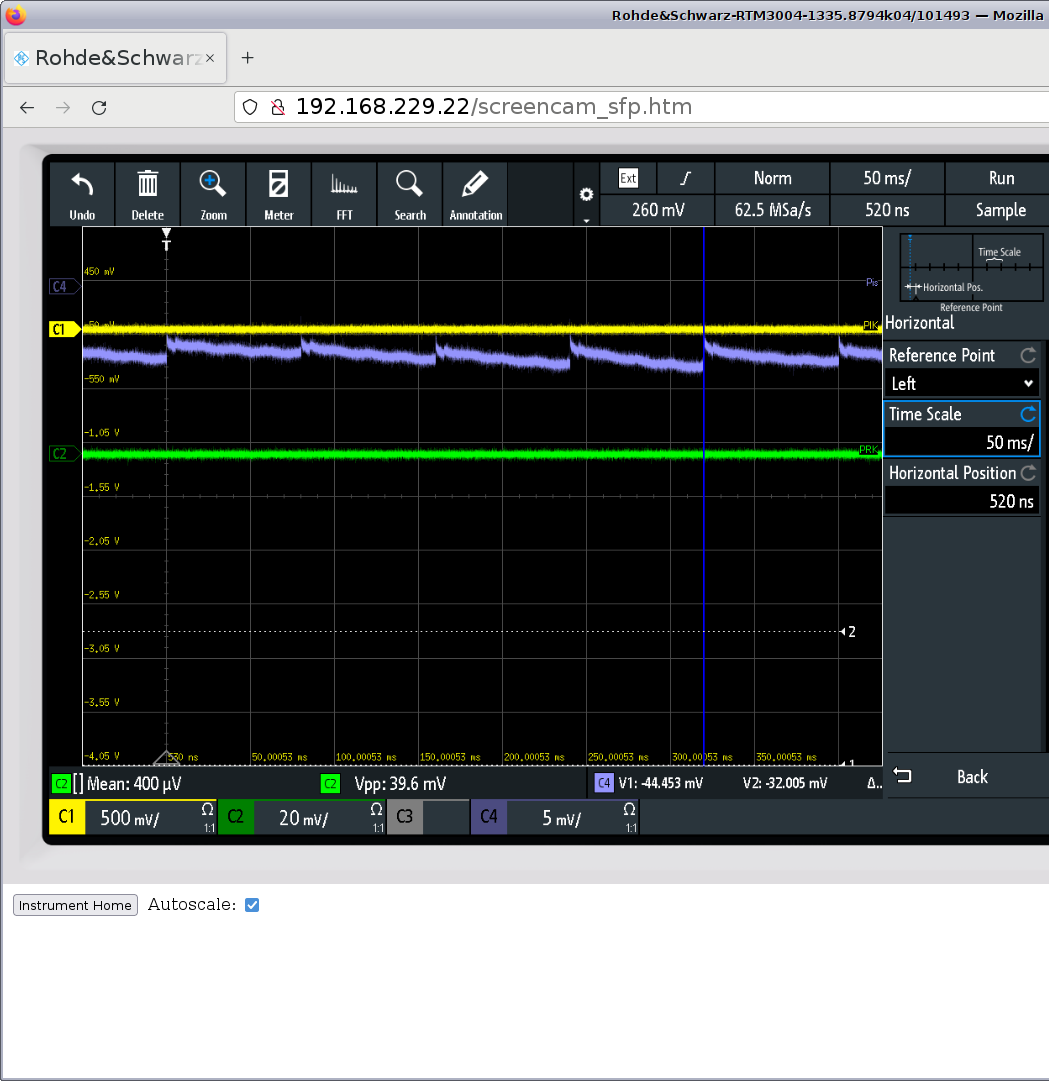Open the Sample acquisition mode selector
Screen dimensions: 1049x1081
(1000, 210)
